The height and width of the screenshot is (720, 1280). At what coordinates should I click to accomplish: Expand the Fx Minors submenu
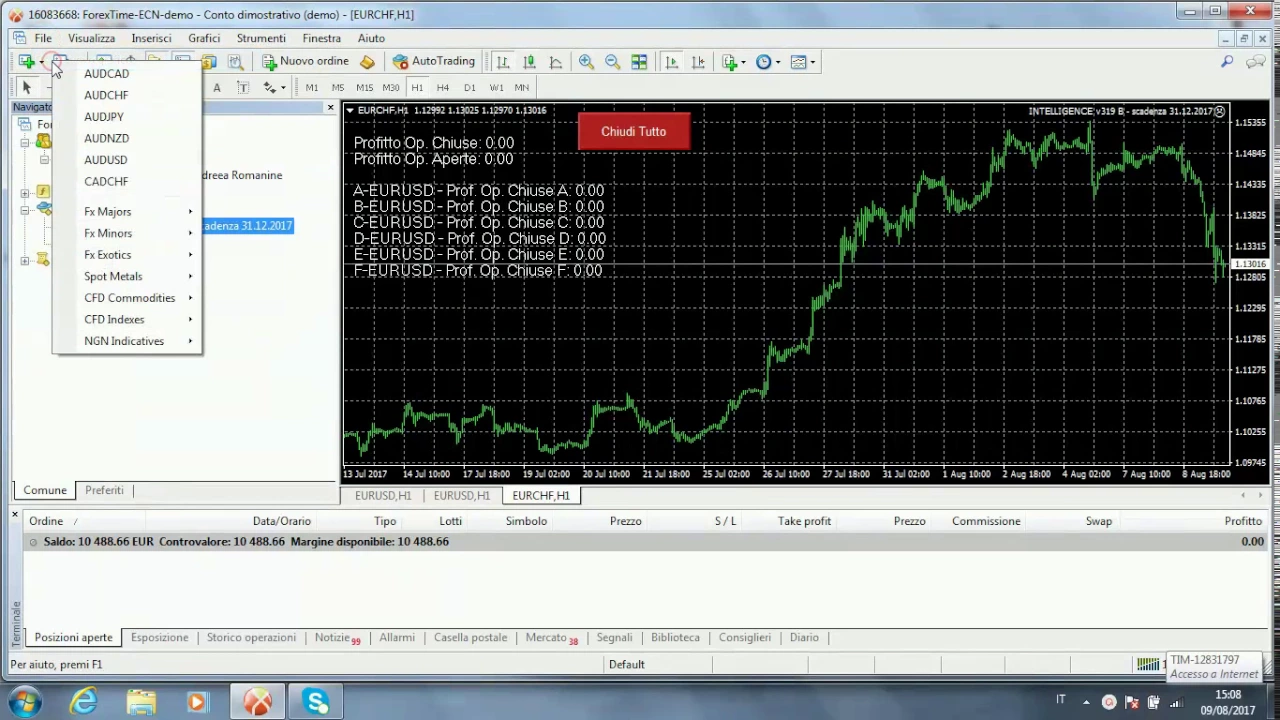(127, 233)
